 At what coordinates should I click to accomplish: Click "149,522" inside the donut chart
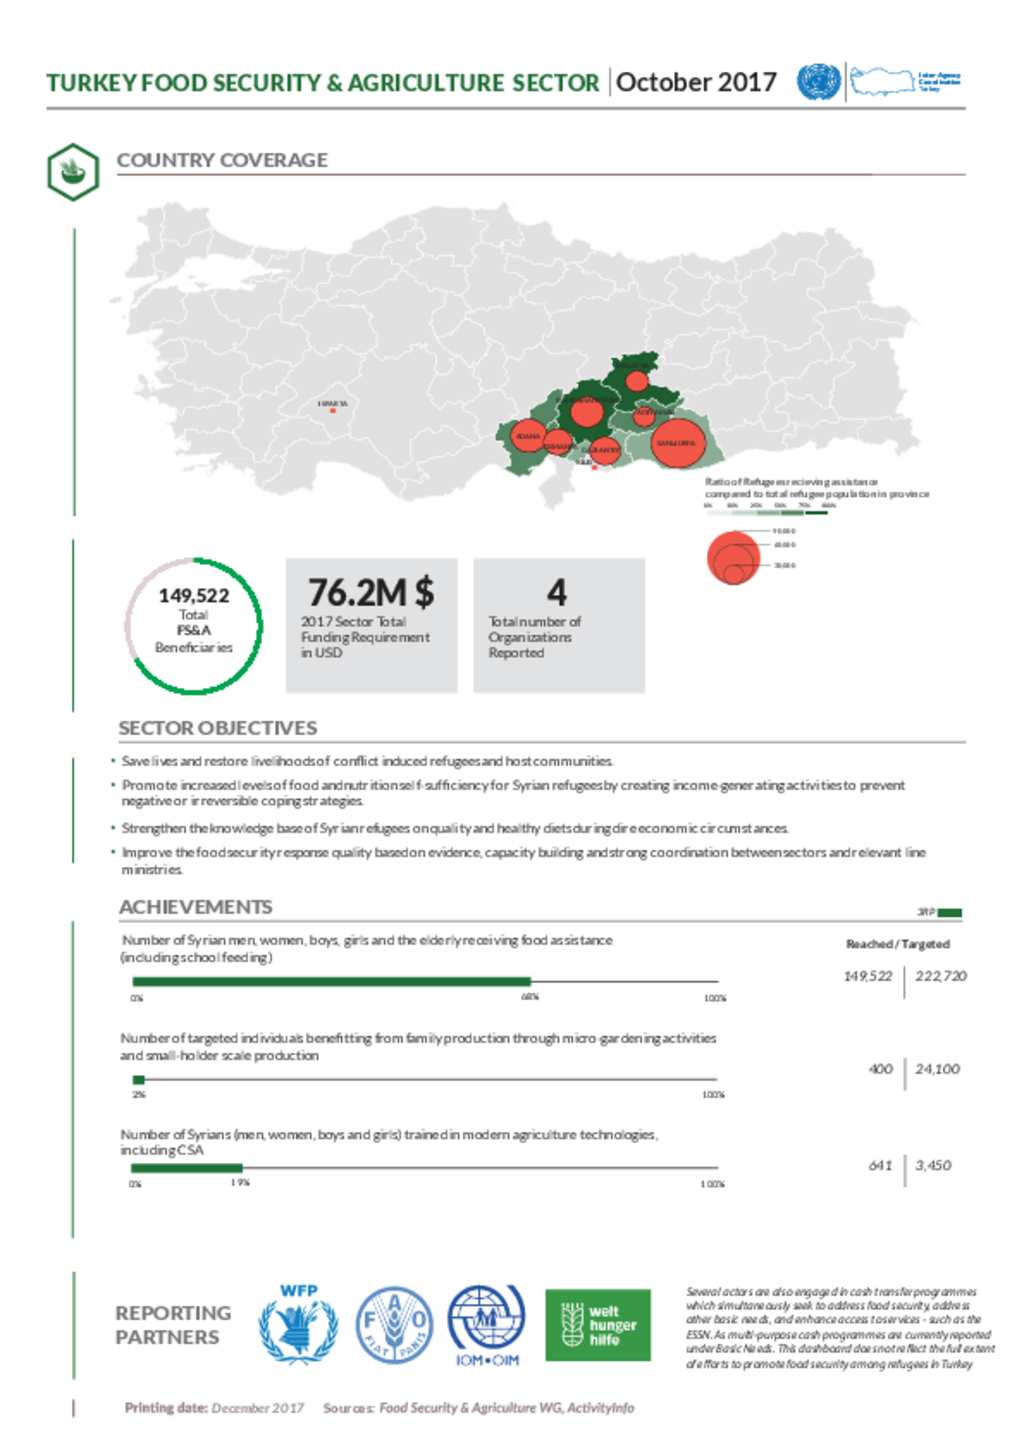[194, 595]
